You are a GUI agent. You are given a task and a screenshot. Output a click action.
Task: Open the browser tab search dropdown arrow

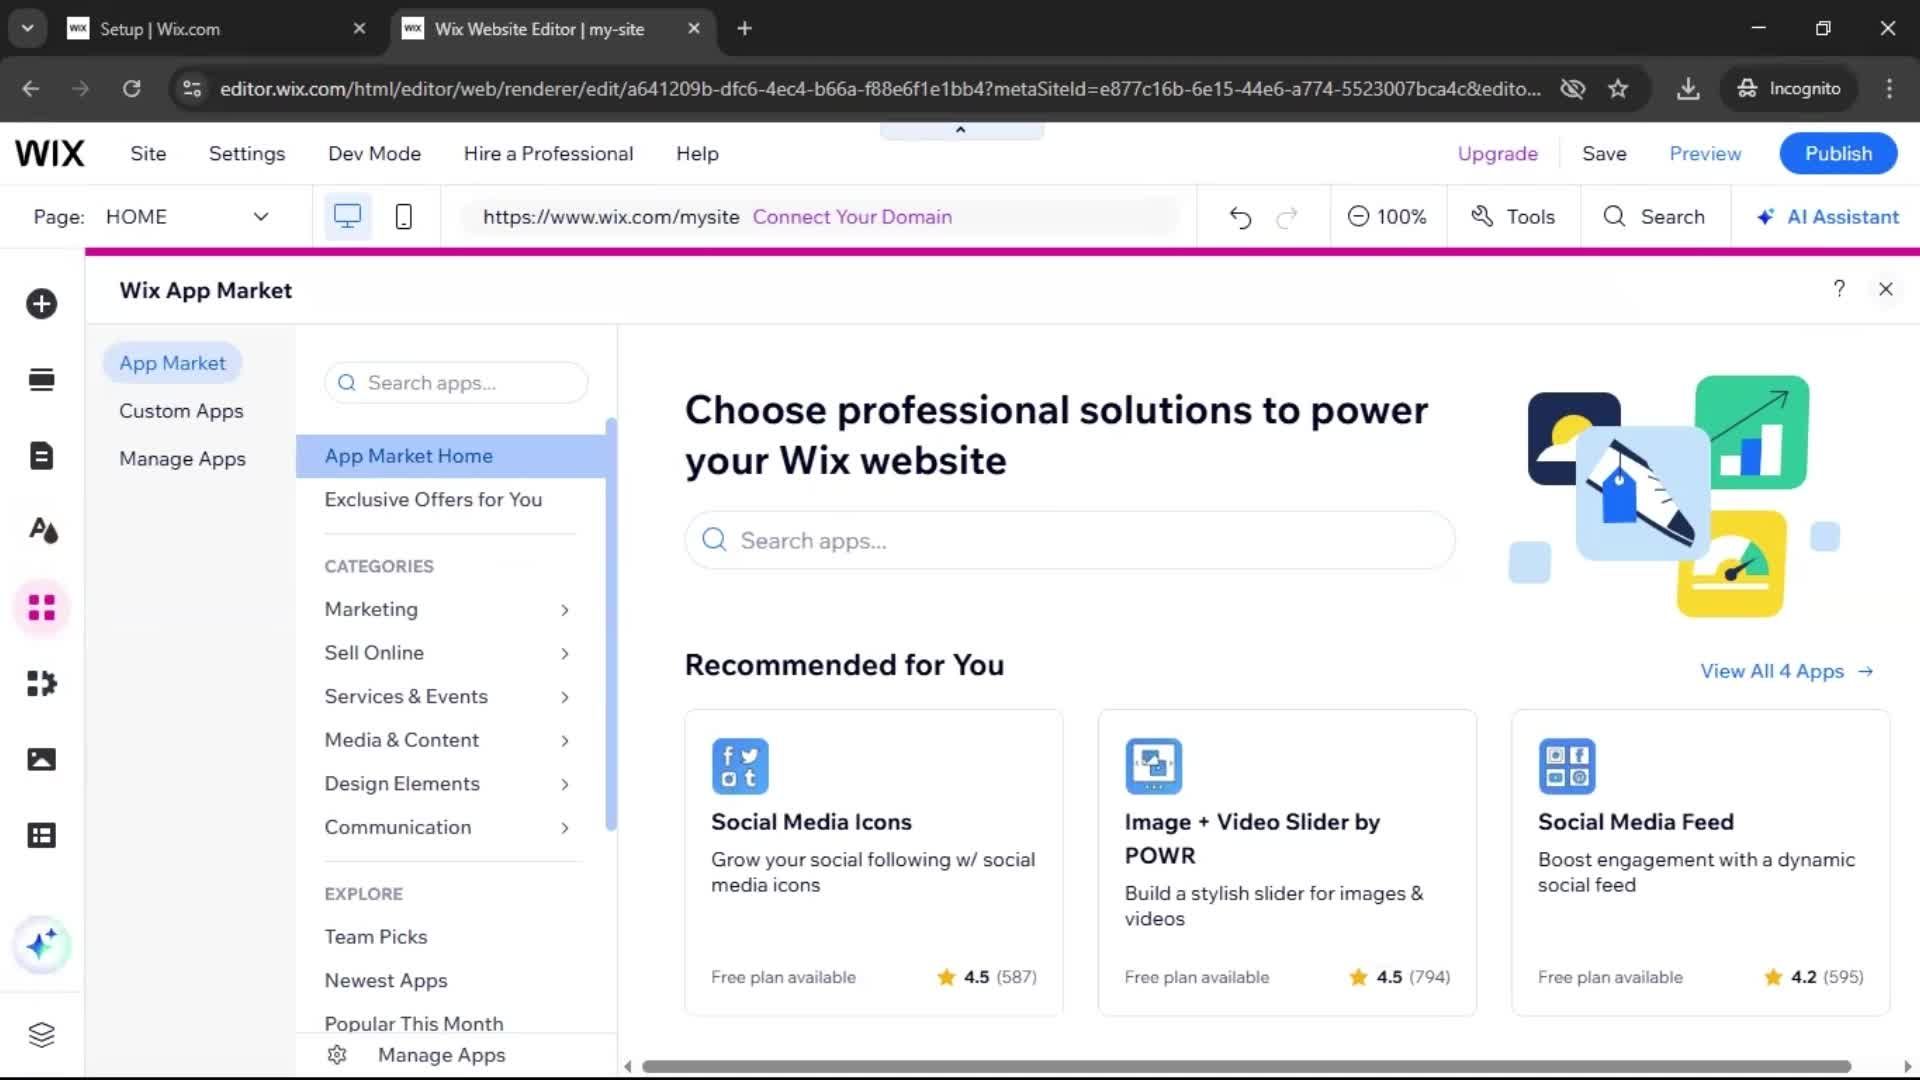pyautogui.click(x=27, y=28)
